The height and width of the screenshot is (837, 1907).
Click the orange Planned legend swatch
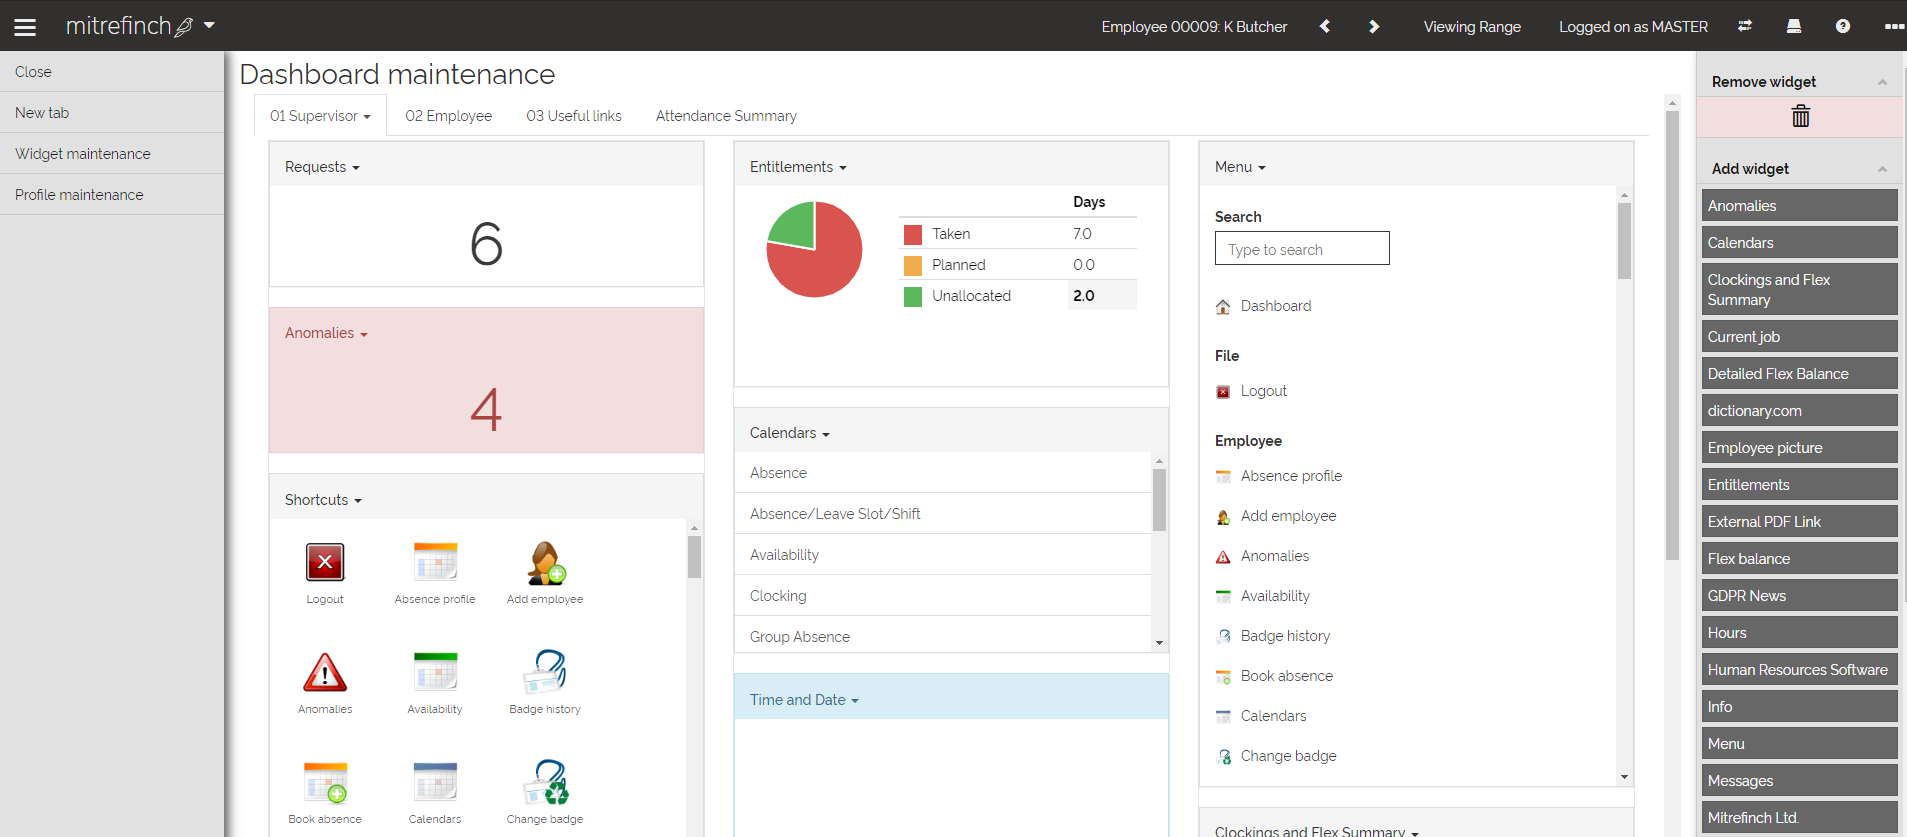[x=913, y=266]
